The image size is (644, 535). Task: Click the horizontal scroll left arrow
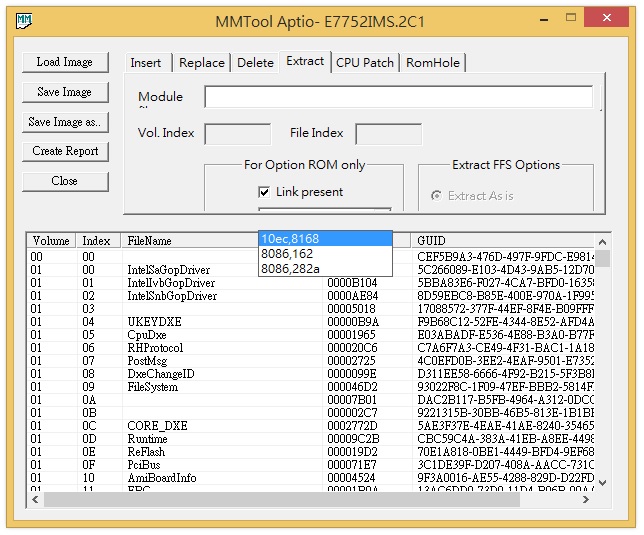(35, 499)
